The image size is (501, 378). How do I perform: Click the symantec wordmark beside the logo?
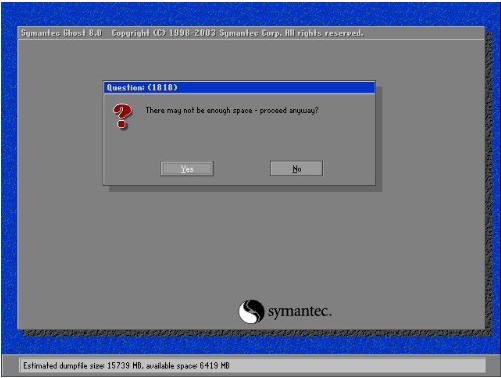coord(300,312)
